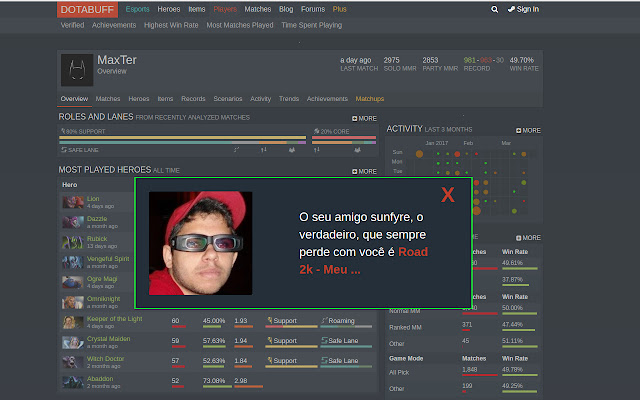Open the Ogre Magi hero icon
This screenshot has height=400, width=640.
73,282
